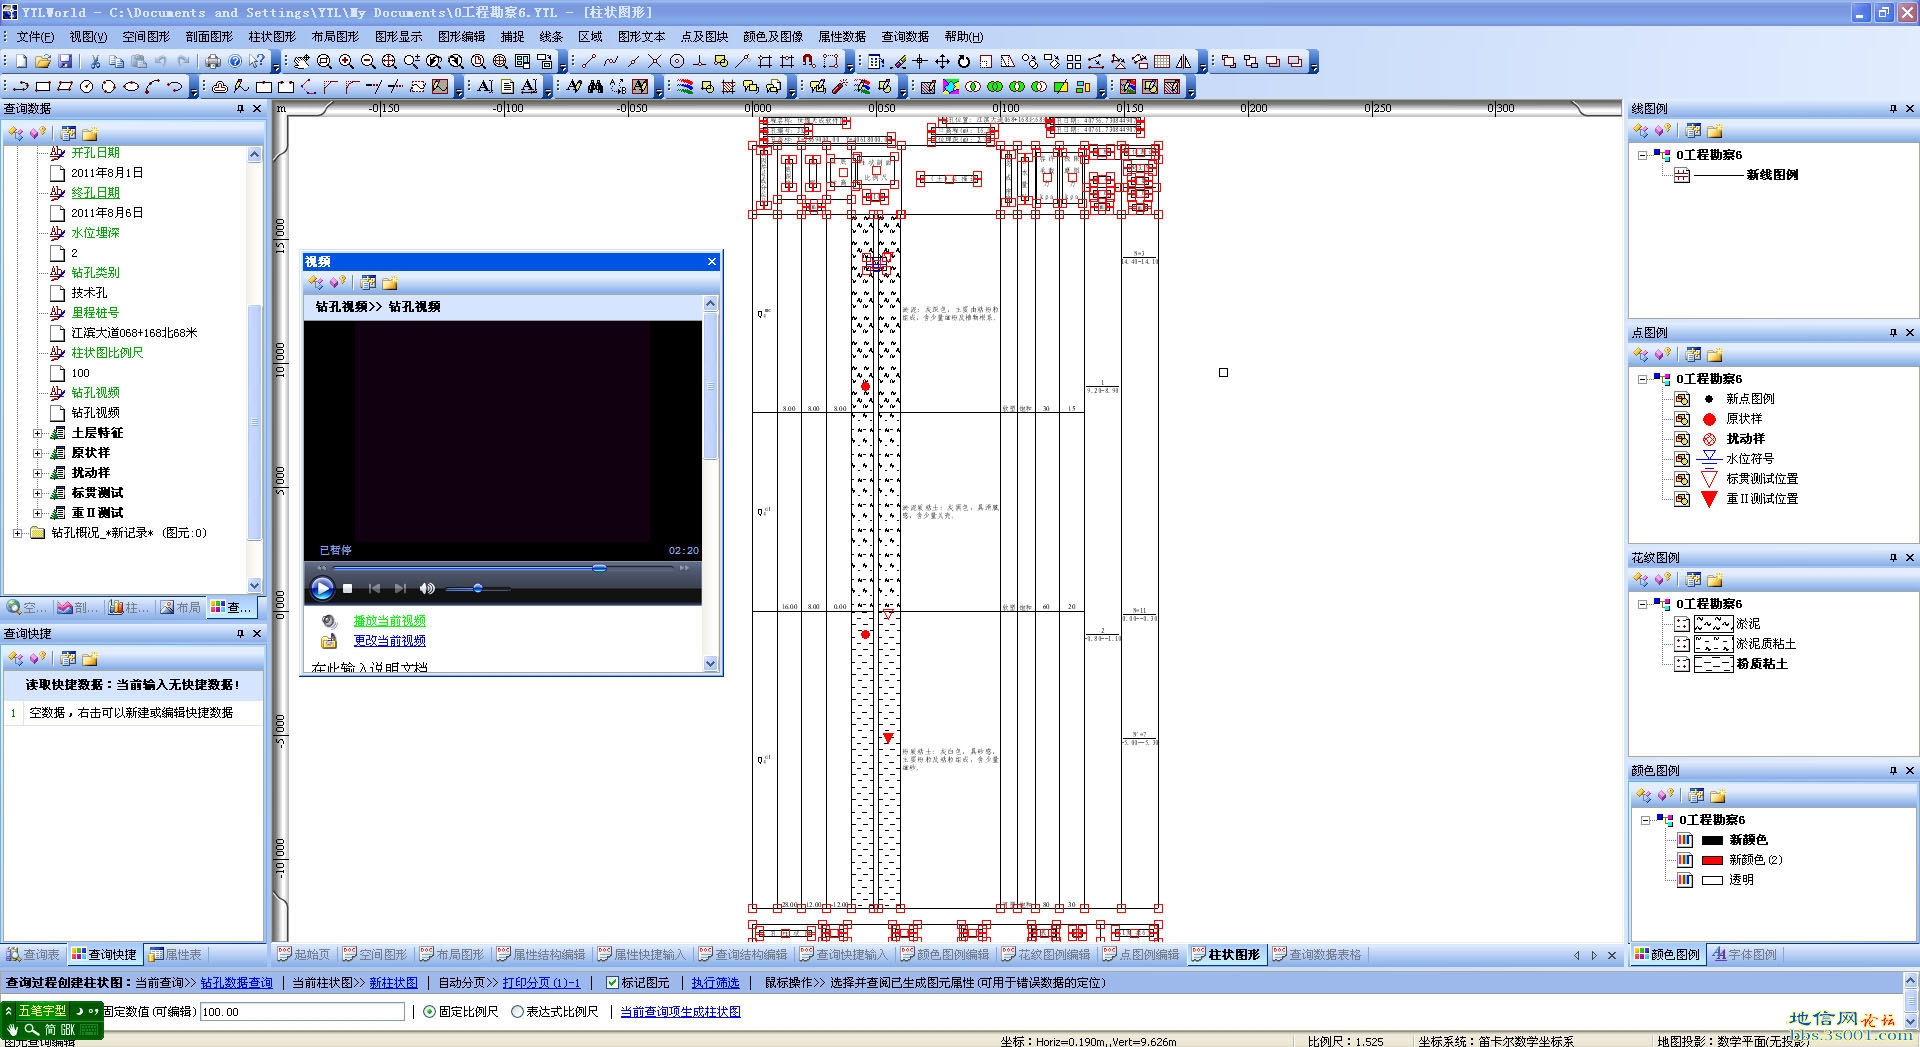Click the 执行筛选 link
The width and height of the screenshot is (1920, 1047).
pos(715,983)
